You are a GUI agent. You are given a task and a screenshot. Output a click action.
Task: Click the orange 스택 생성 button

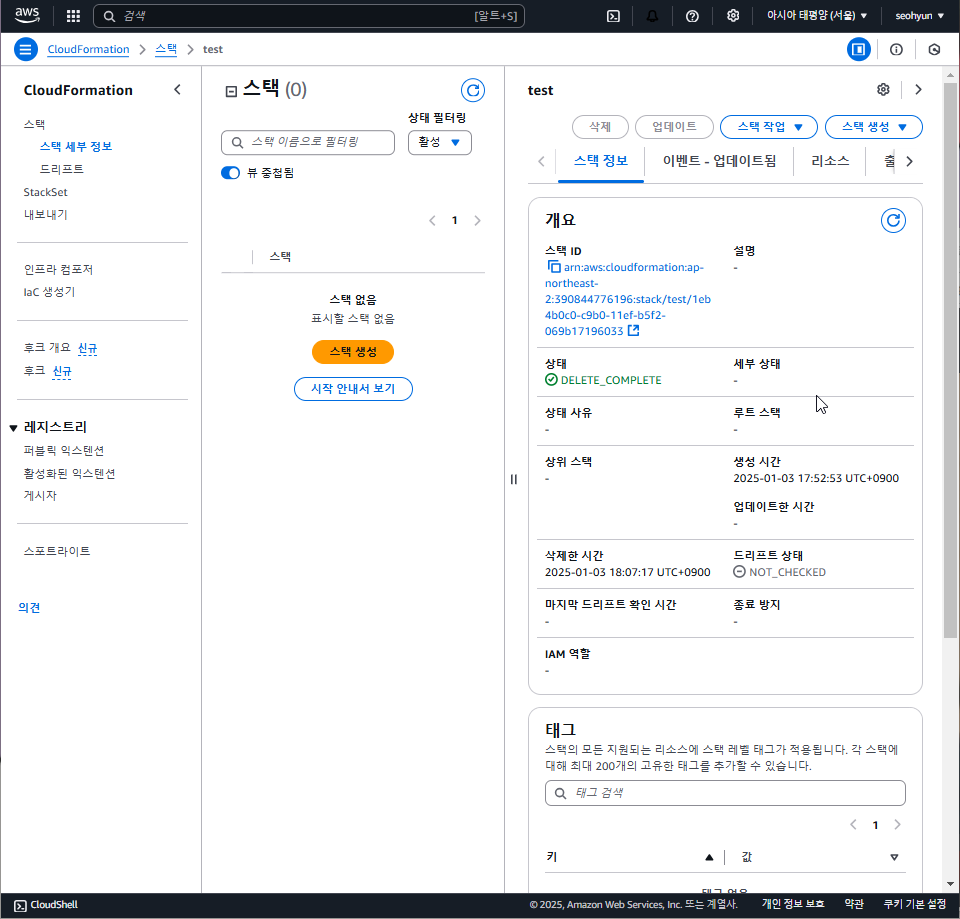tap(353, 352)
